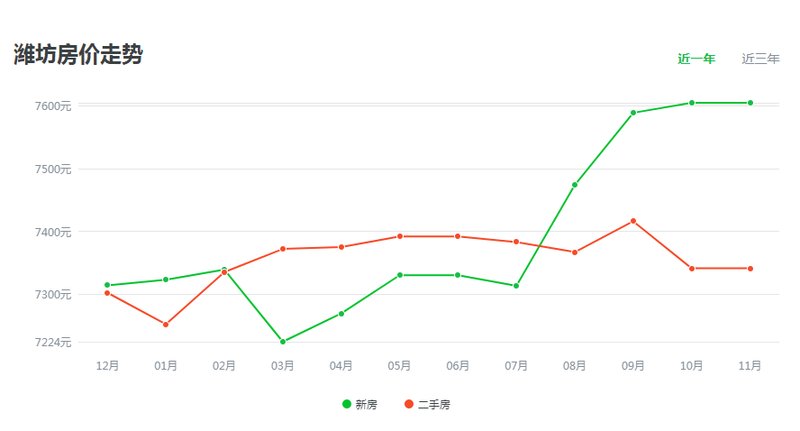Select the green 新房 point for 08月
Screen dimensions: 800x431
(575, 185)
